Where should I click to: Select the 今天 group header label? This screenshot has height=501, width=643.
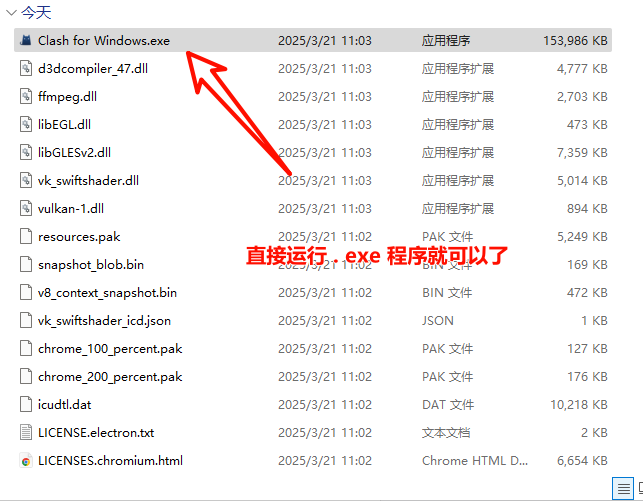(x=37, y=14)
